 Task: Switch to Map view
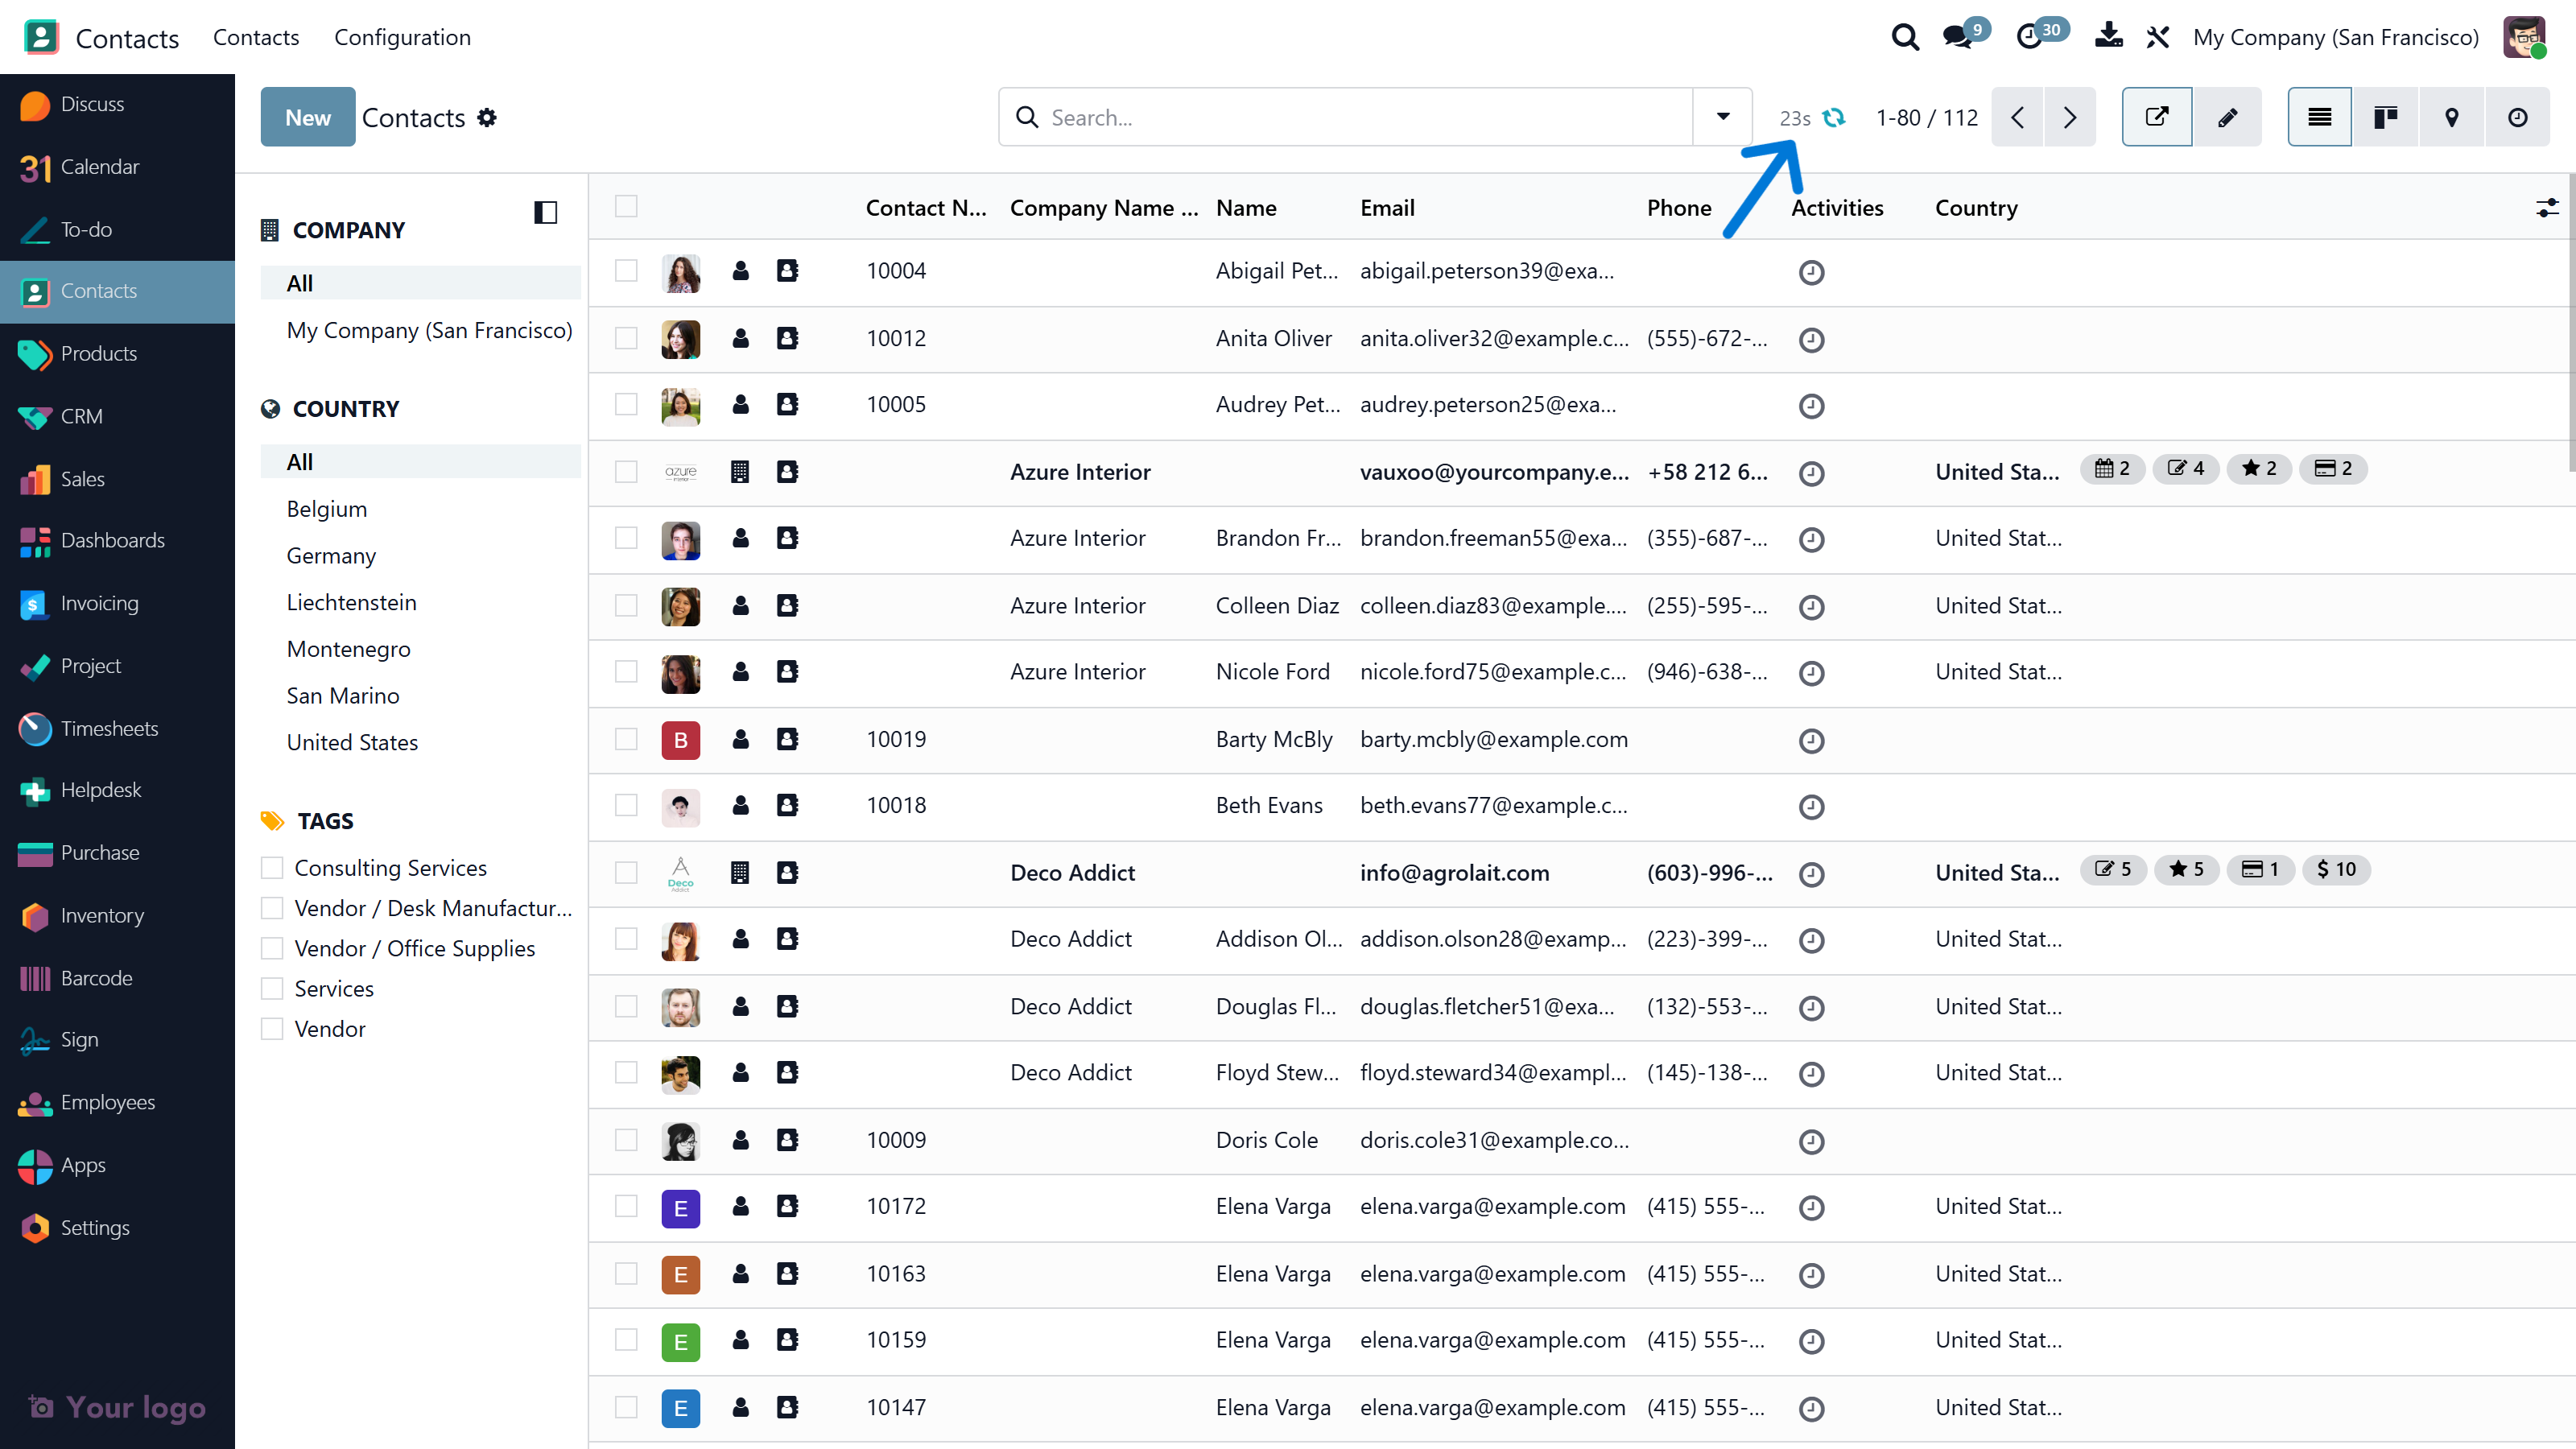point(2451,117)
